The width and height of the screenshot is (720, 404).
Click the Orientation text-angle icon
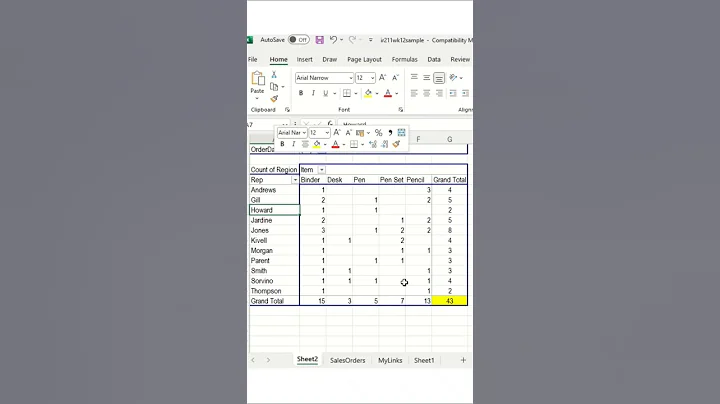453,78
